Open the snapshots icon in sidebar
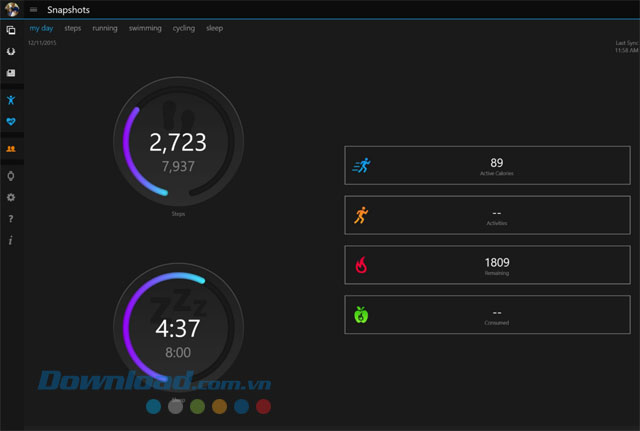The image size is (640, 431). 10,31
